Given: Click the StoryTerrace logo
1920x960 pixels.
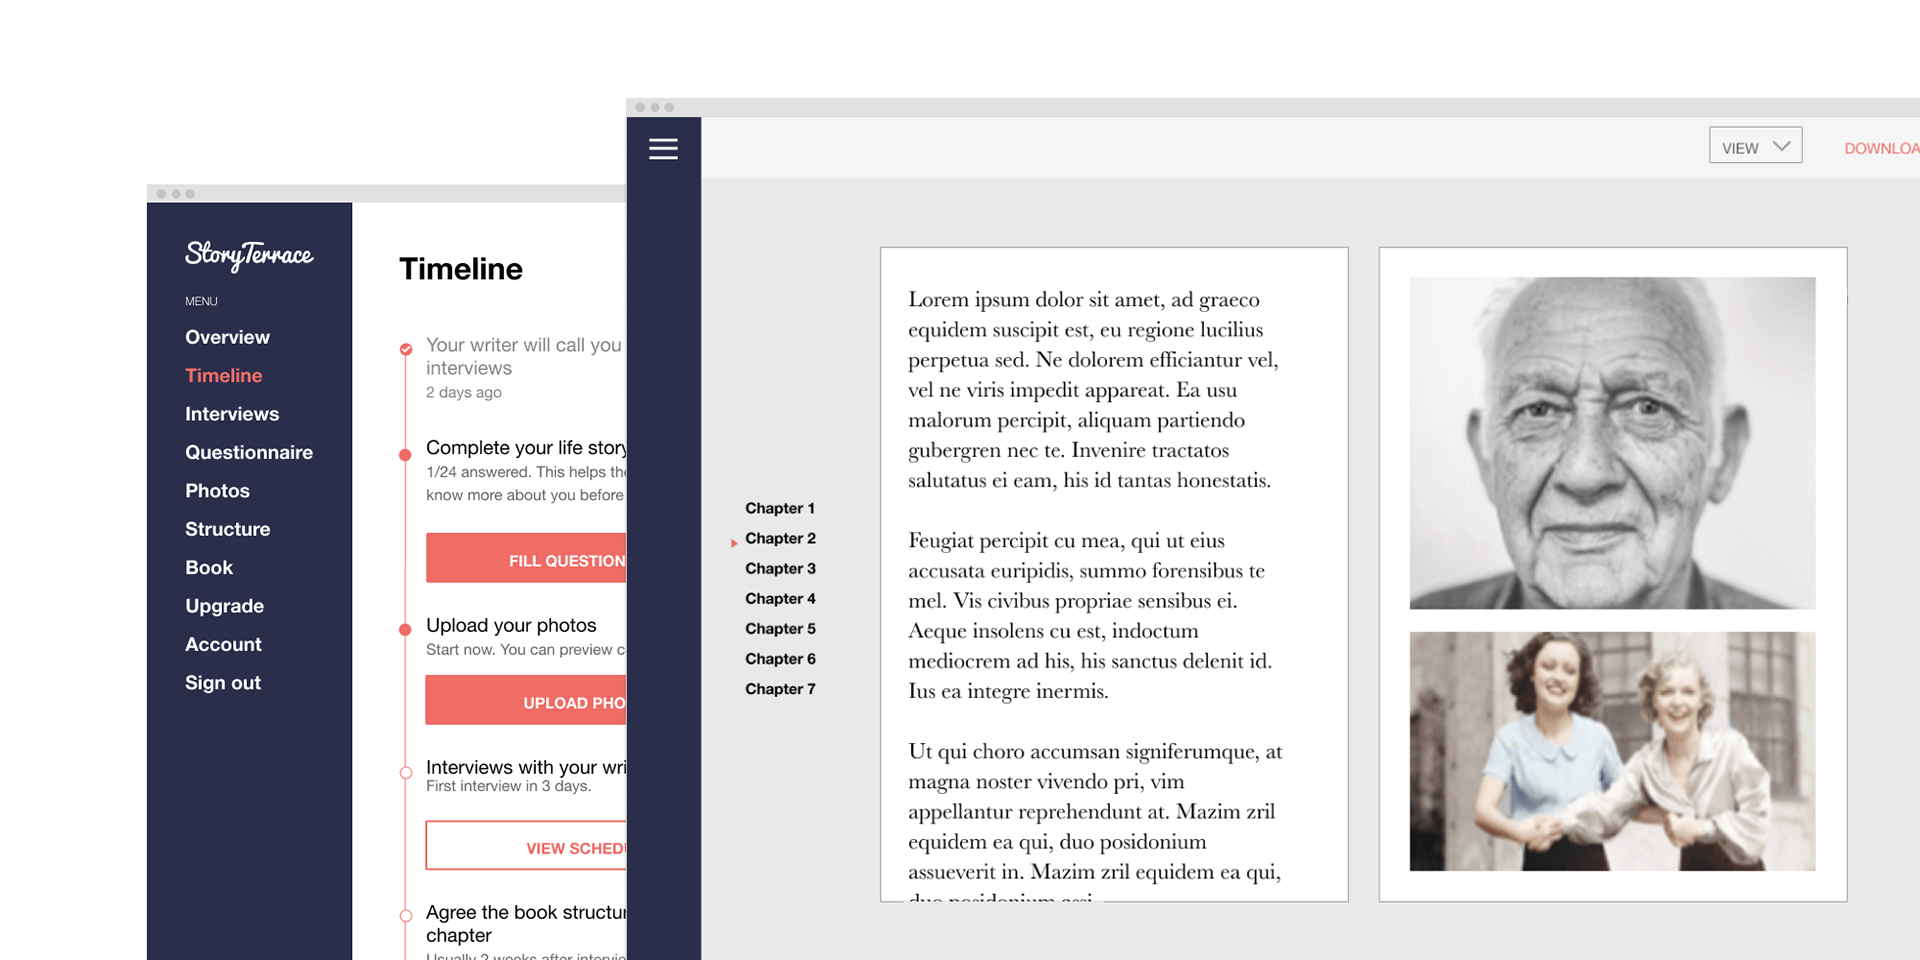Looking at the screenshot, I should pos(249,255).
